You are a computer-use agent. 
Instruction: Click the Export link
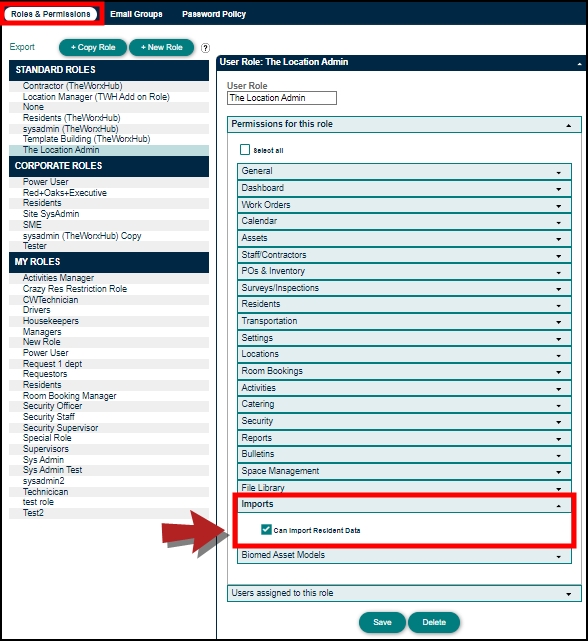click(x=22, y=47)
